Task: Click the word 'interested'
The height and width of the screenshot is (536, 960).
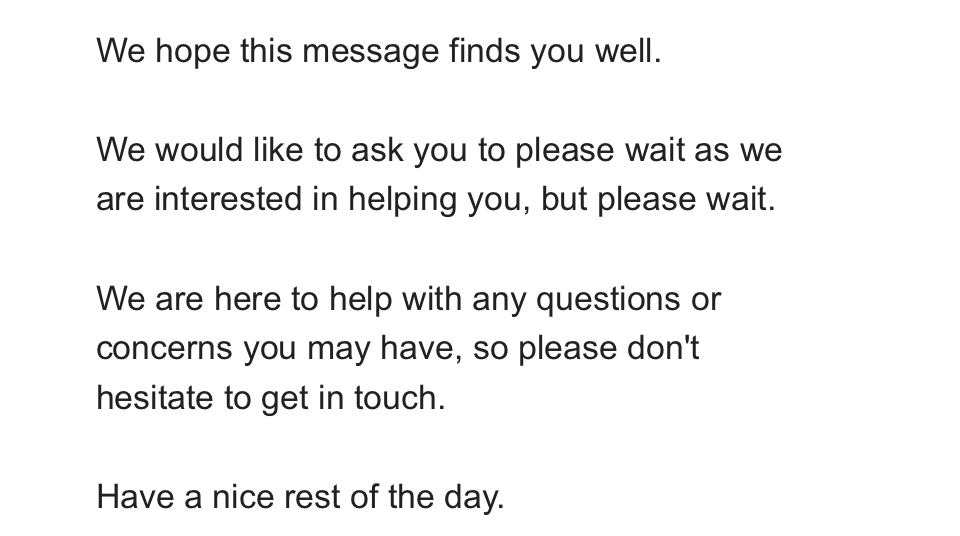Action: click(x=228, y=199)
